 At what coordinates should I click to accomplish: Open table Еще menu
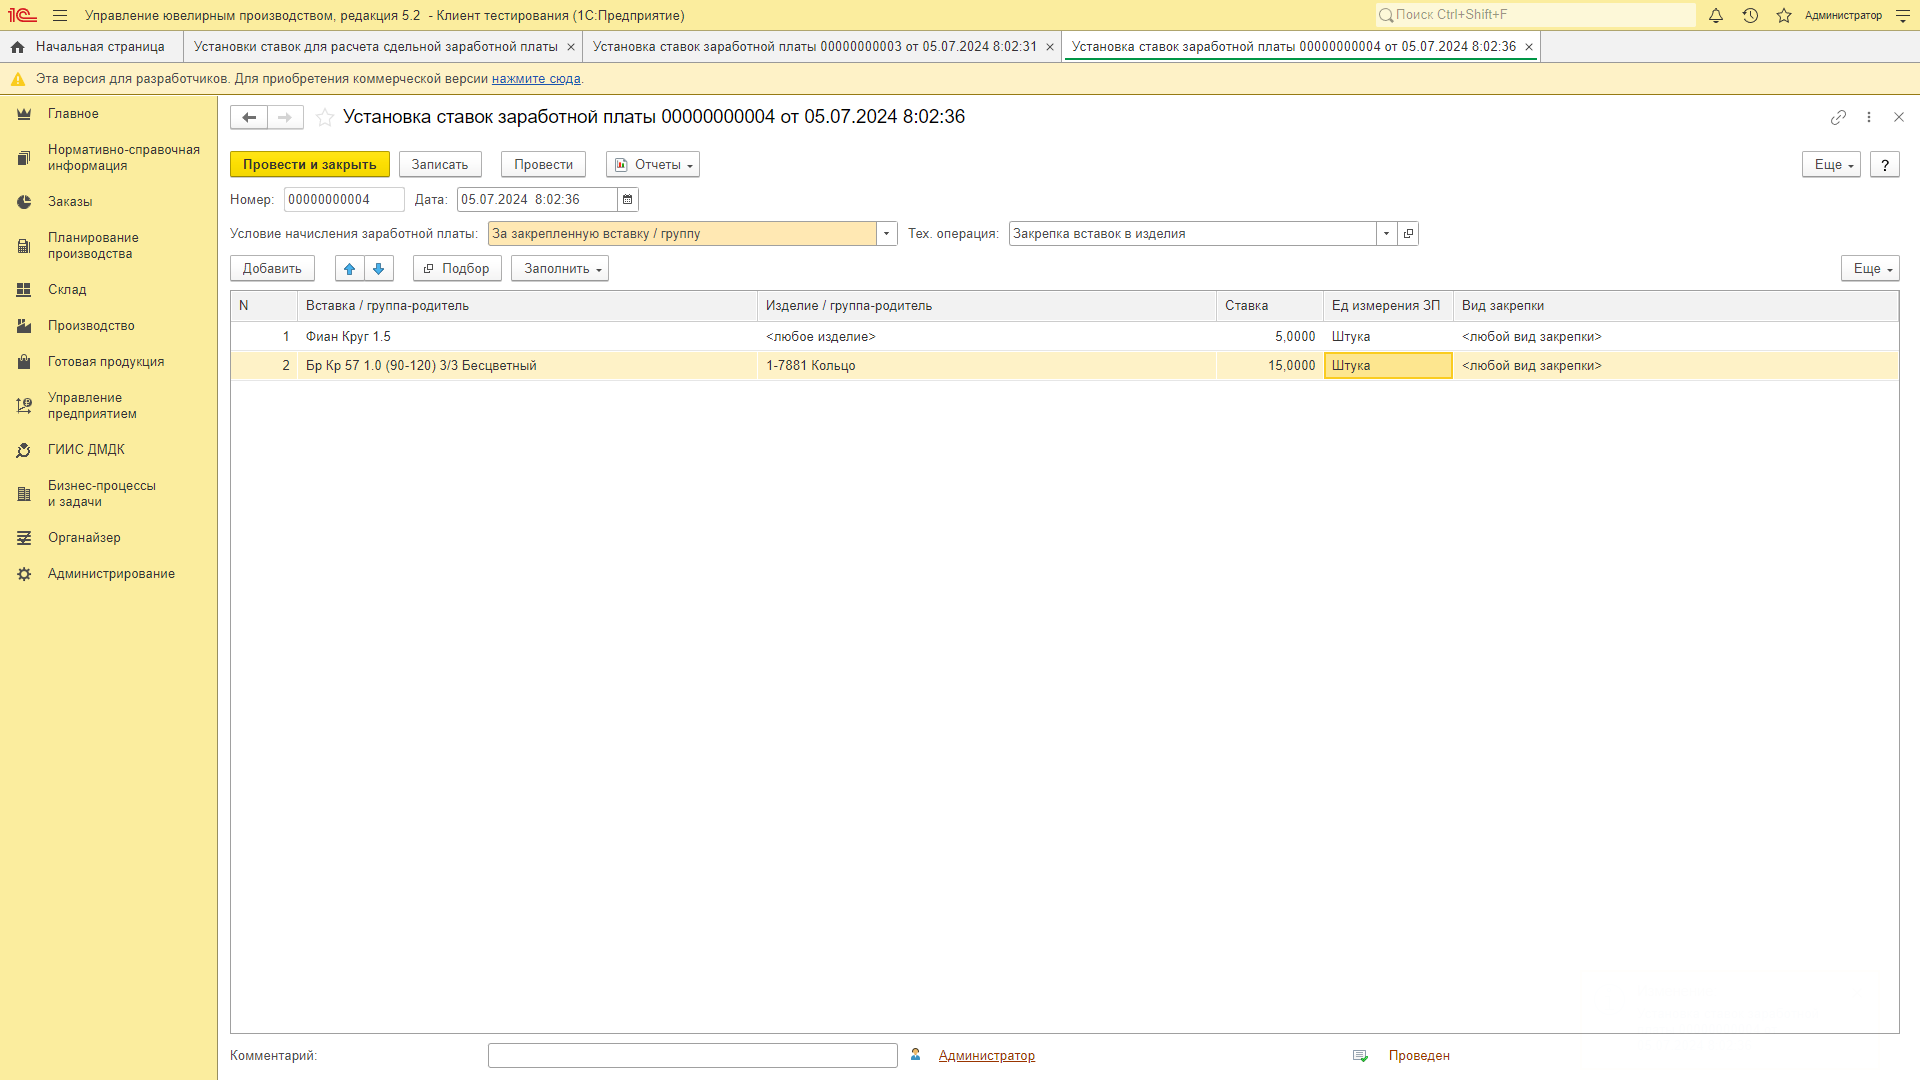tap(1870, 269)
